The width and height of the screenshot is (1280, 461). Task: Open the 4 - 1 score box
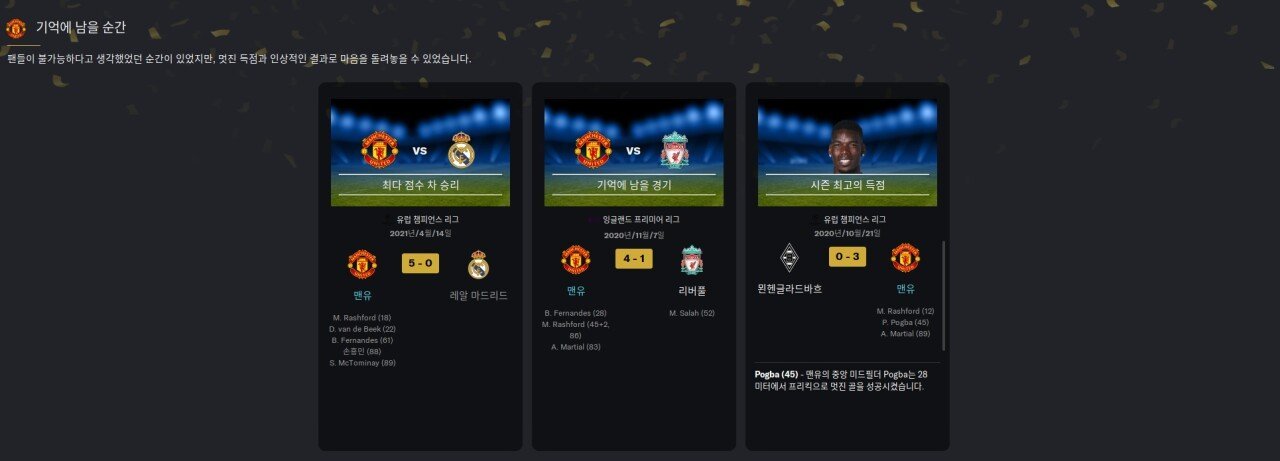coord(634,258)
